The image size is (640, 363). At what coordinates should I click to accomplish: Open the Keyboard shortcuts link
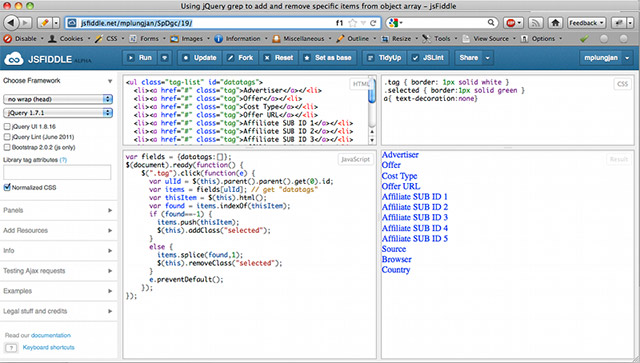(49, 347)
